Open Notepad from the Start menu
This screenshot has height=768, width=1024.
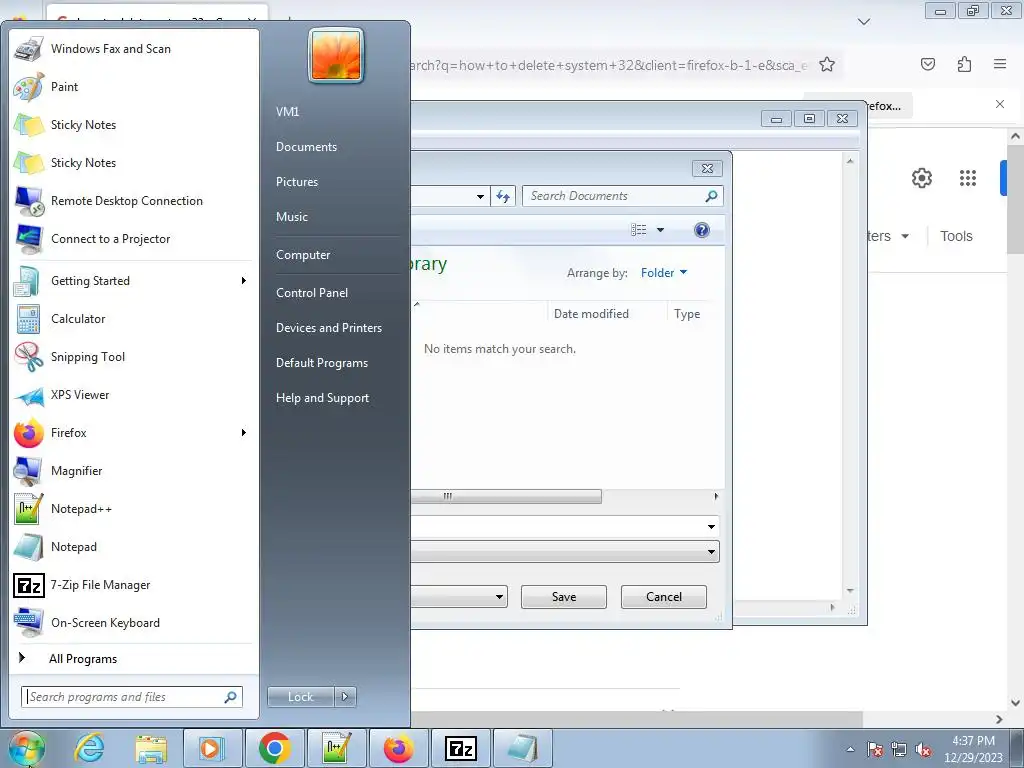[134, 547]
